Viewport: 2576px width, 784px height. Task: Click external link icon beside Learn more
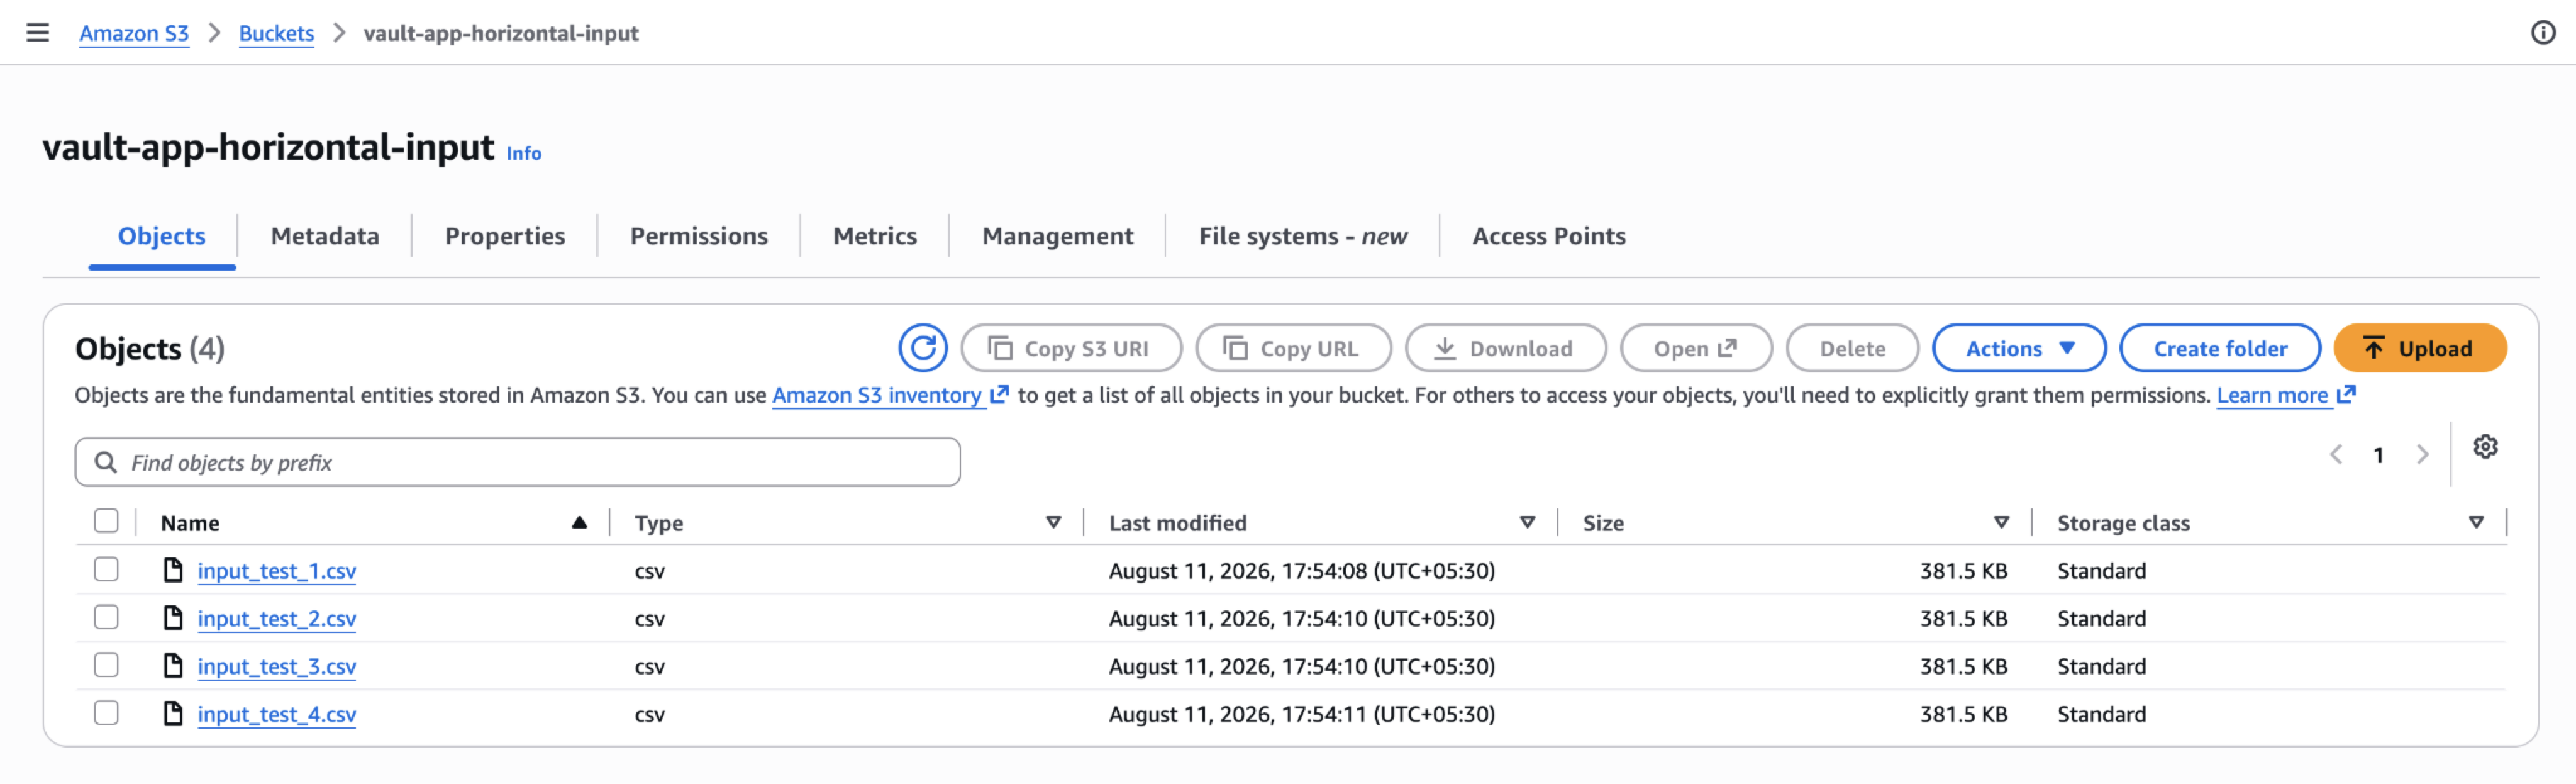coord(2346,395)
